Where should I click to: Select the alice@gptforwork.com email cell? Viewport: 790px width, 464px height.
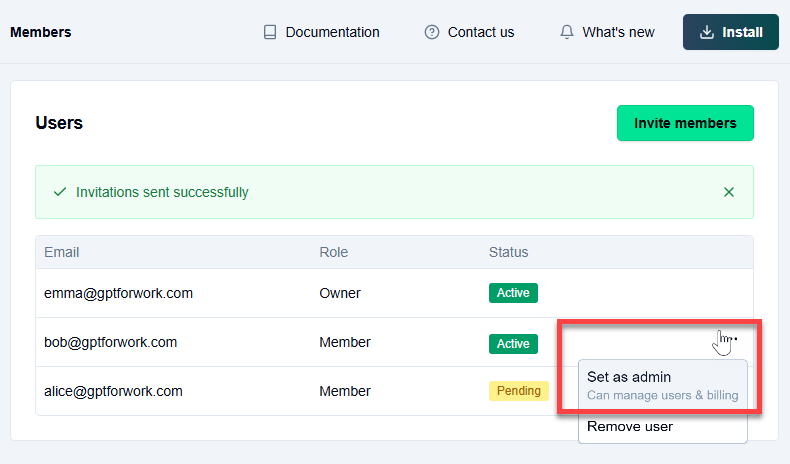click(x=113, y=391)
